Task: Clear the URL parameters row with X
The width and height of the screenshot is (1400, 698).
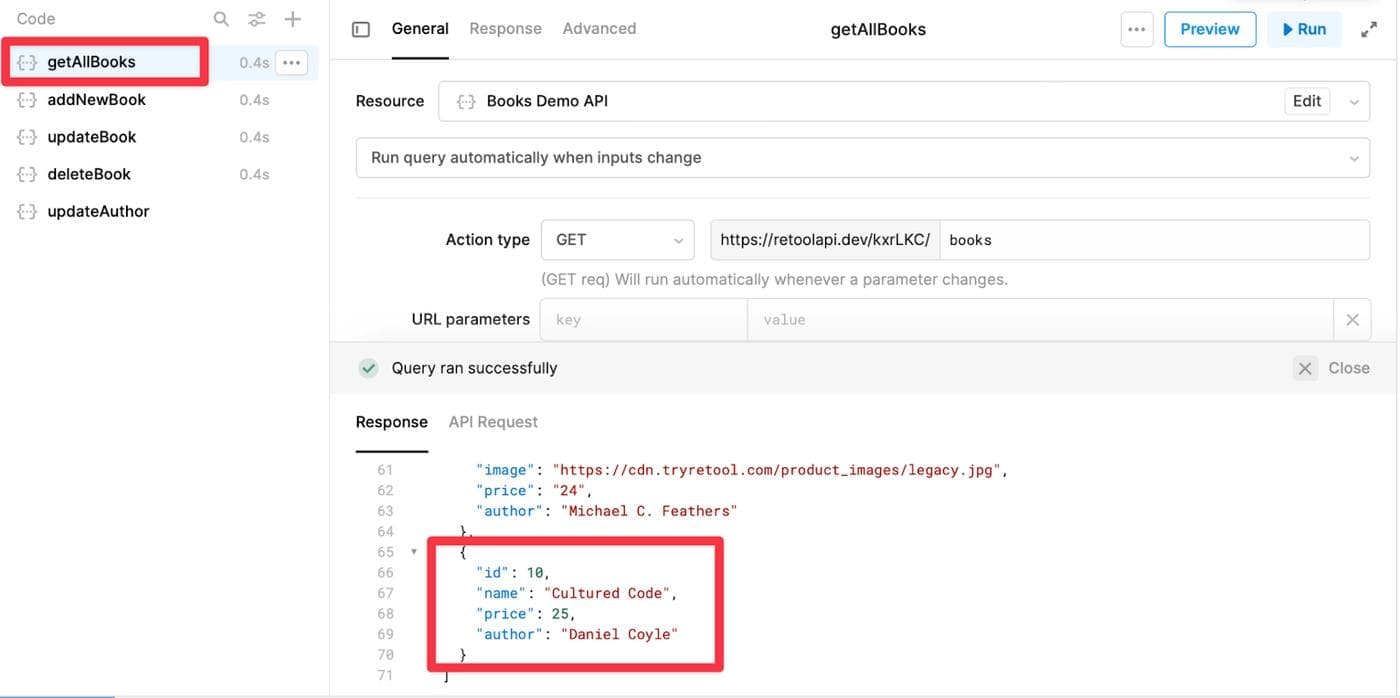Action: (1352, 319)
